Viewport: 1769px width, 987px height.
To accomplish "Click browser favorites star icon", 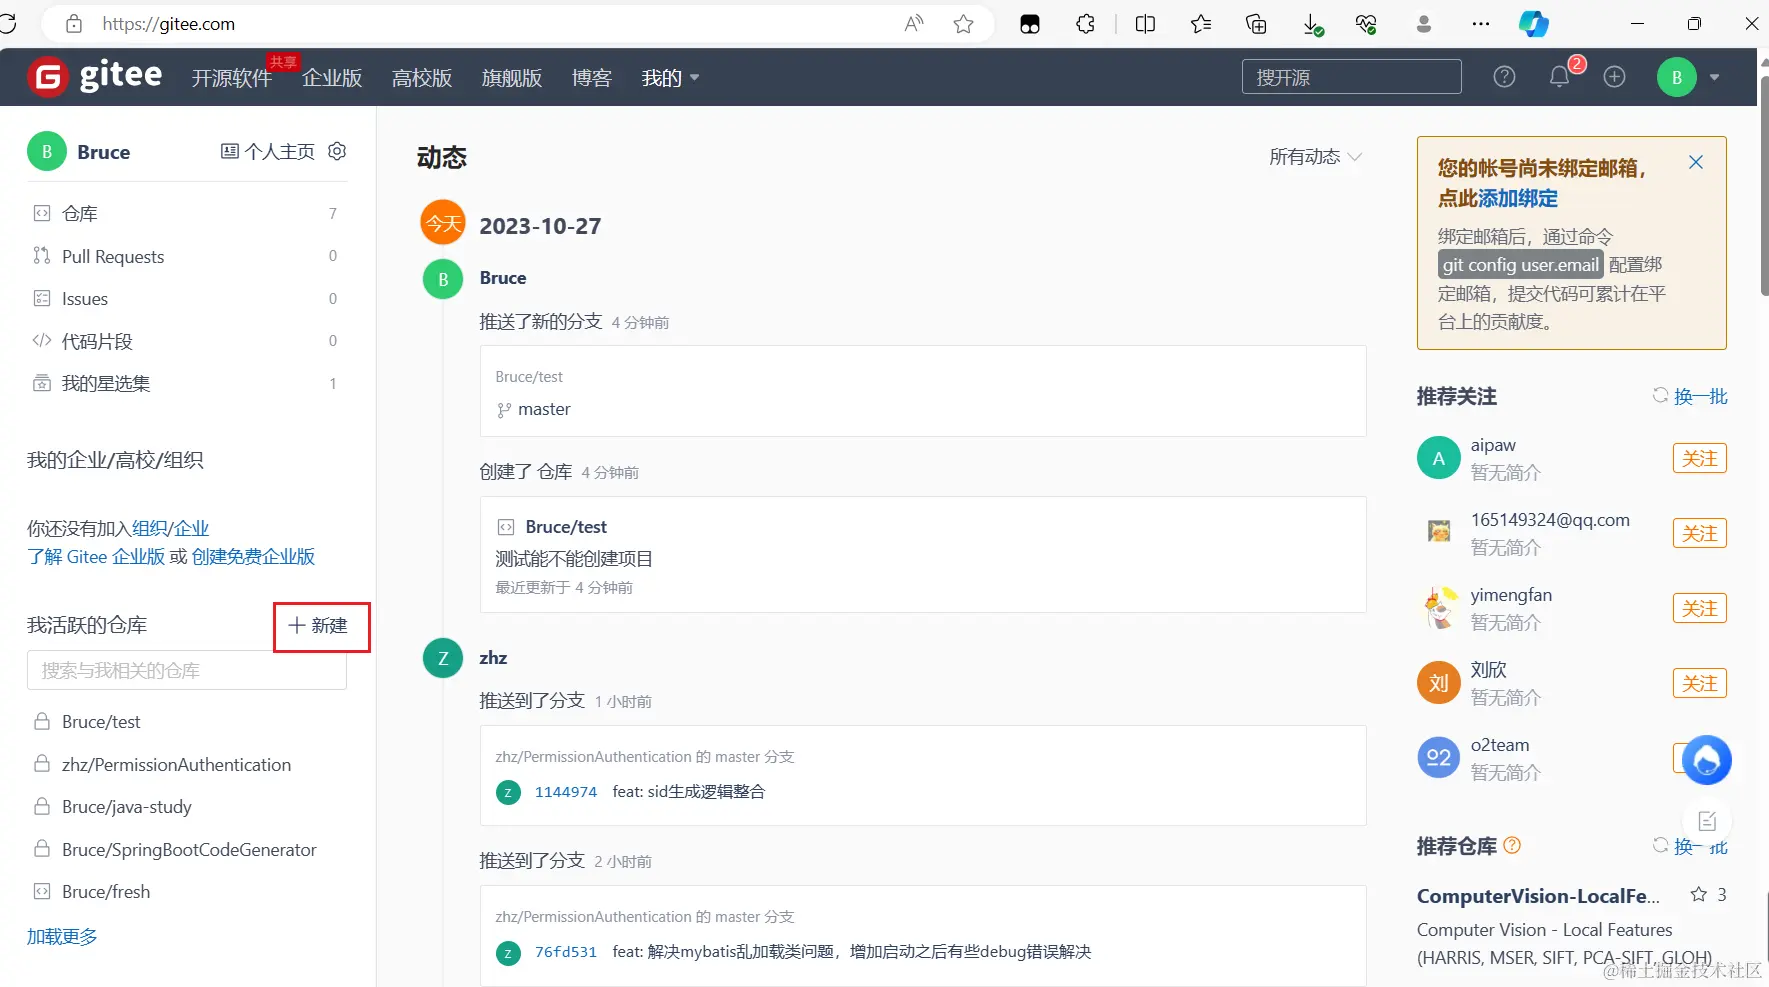I will (963, 24).
